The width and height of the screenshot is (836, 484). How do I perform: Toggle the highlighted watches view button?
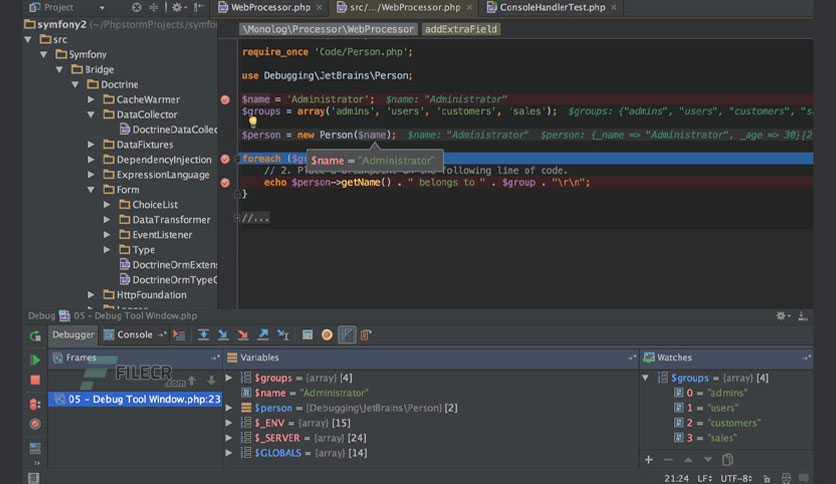(x=347, y=335)
